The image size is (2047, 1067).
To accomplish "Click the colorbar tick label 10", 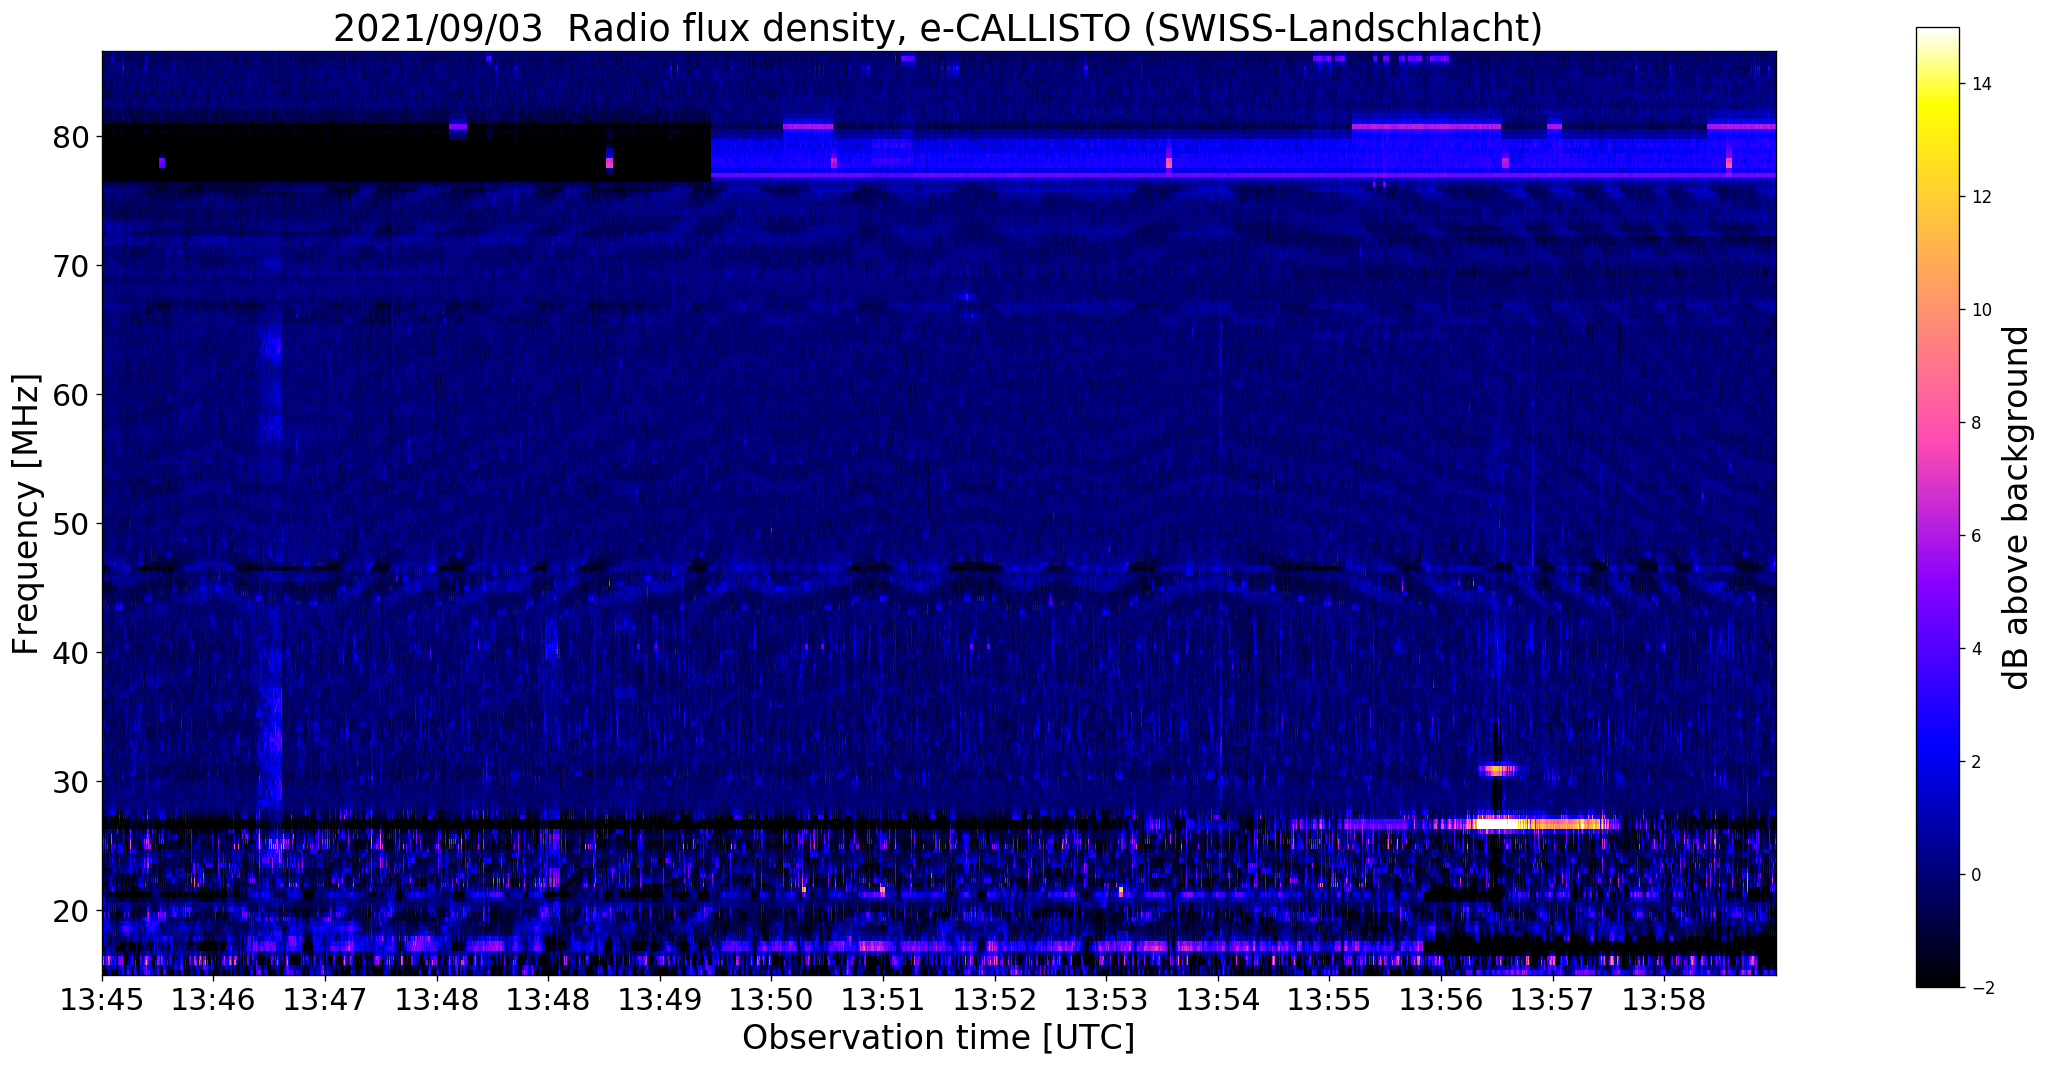I will coord(1980,310).
